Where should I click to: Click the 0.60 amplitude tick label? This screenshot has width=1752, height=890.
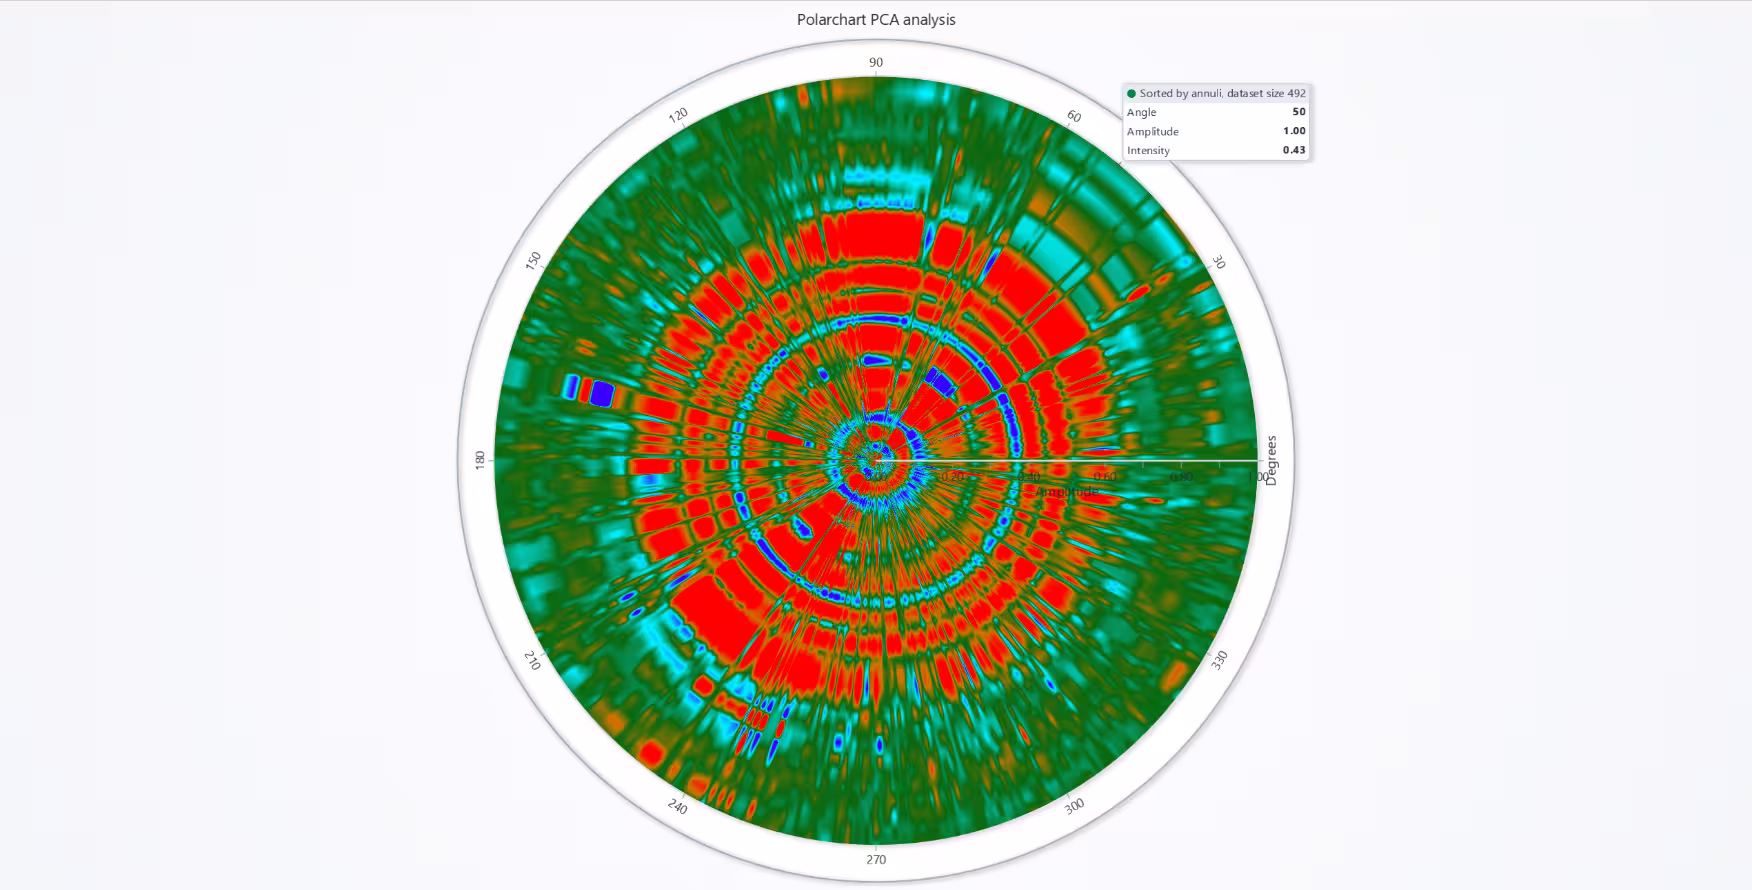[1105, 476]
